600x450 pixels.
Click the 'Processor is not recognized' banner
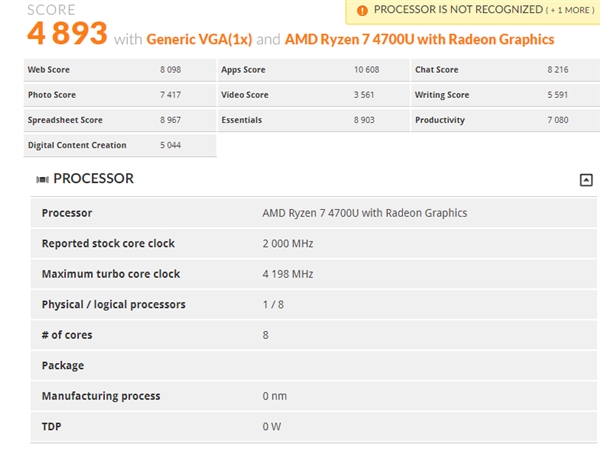[x=456, y=10]
